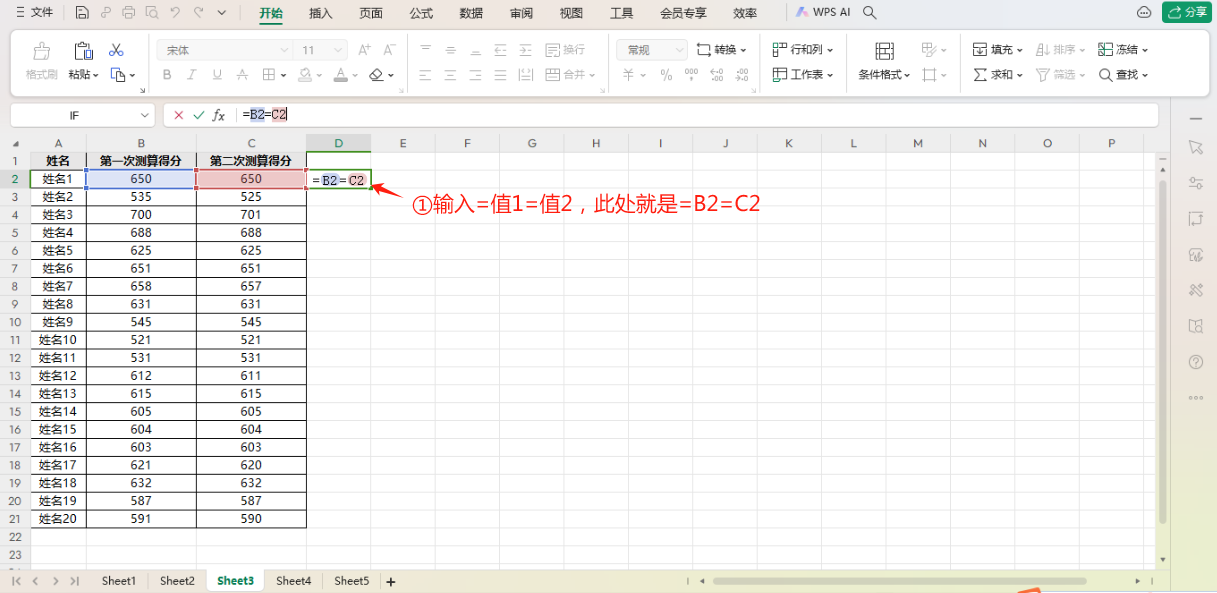Image resolution: width=1217 pixels, height=593 pixels.
Task: Switch to the Sheet1 tab
Action: coord(118,581)
